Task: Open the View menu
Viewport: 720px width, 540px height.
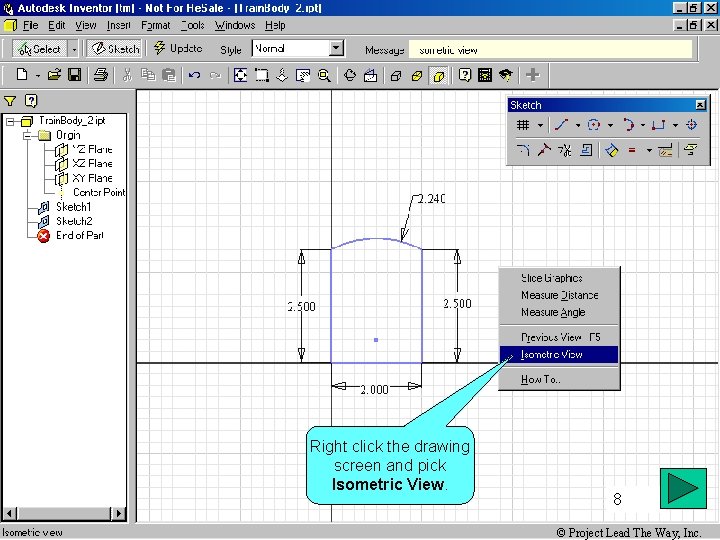Action: (x=86, y=25)
